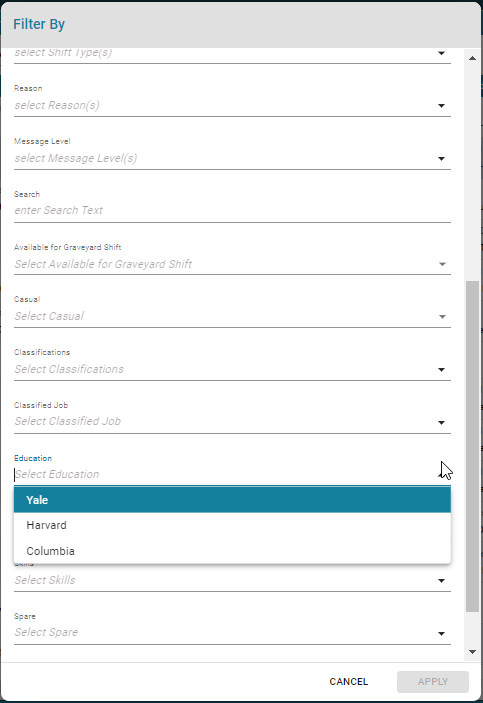The width and height of the screenshot is (483, 703).
Task: Click the Select Reason(s) field
Action: click(x=232, y=105)
